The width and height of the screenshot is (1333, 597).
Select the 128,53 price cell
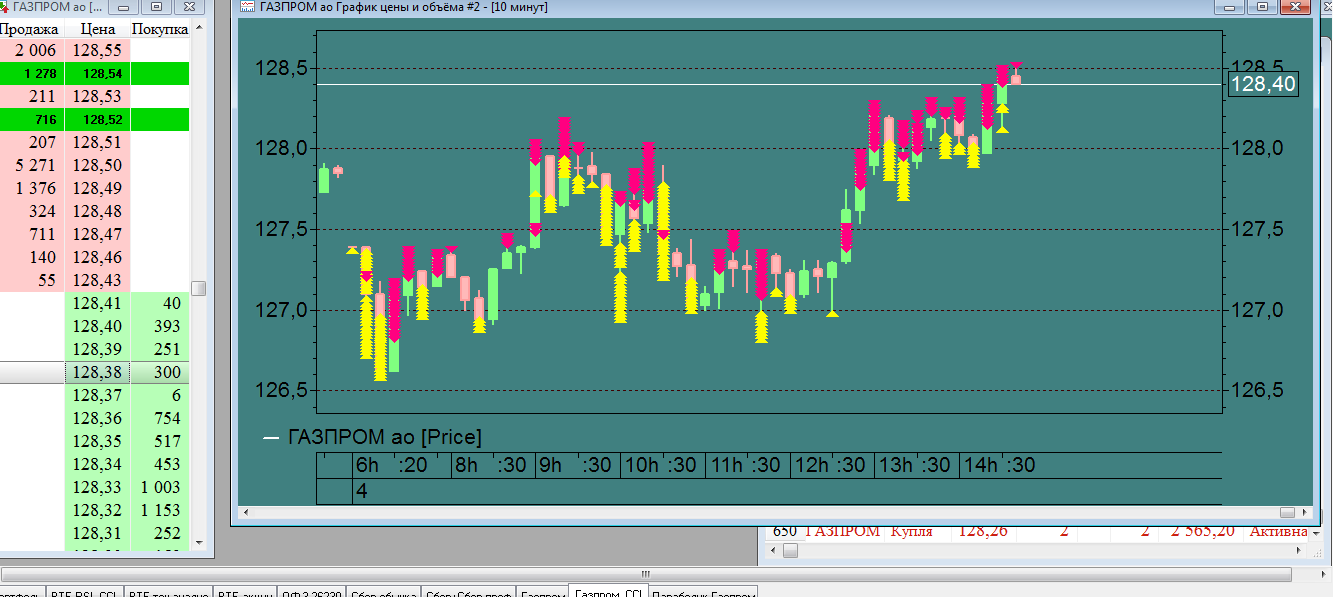point(97,96)
